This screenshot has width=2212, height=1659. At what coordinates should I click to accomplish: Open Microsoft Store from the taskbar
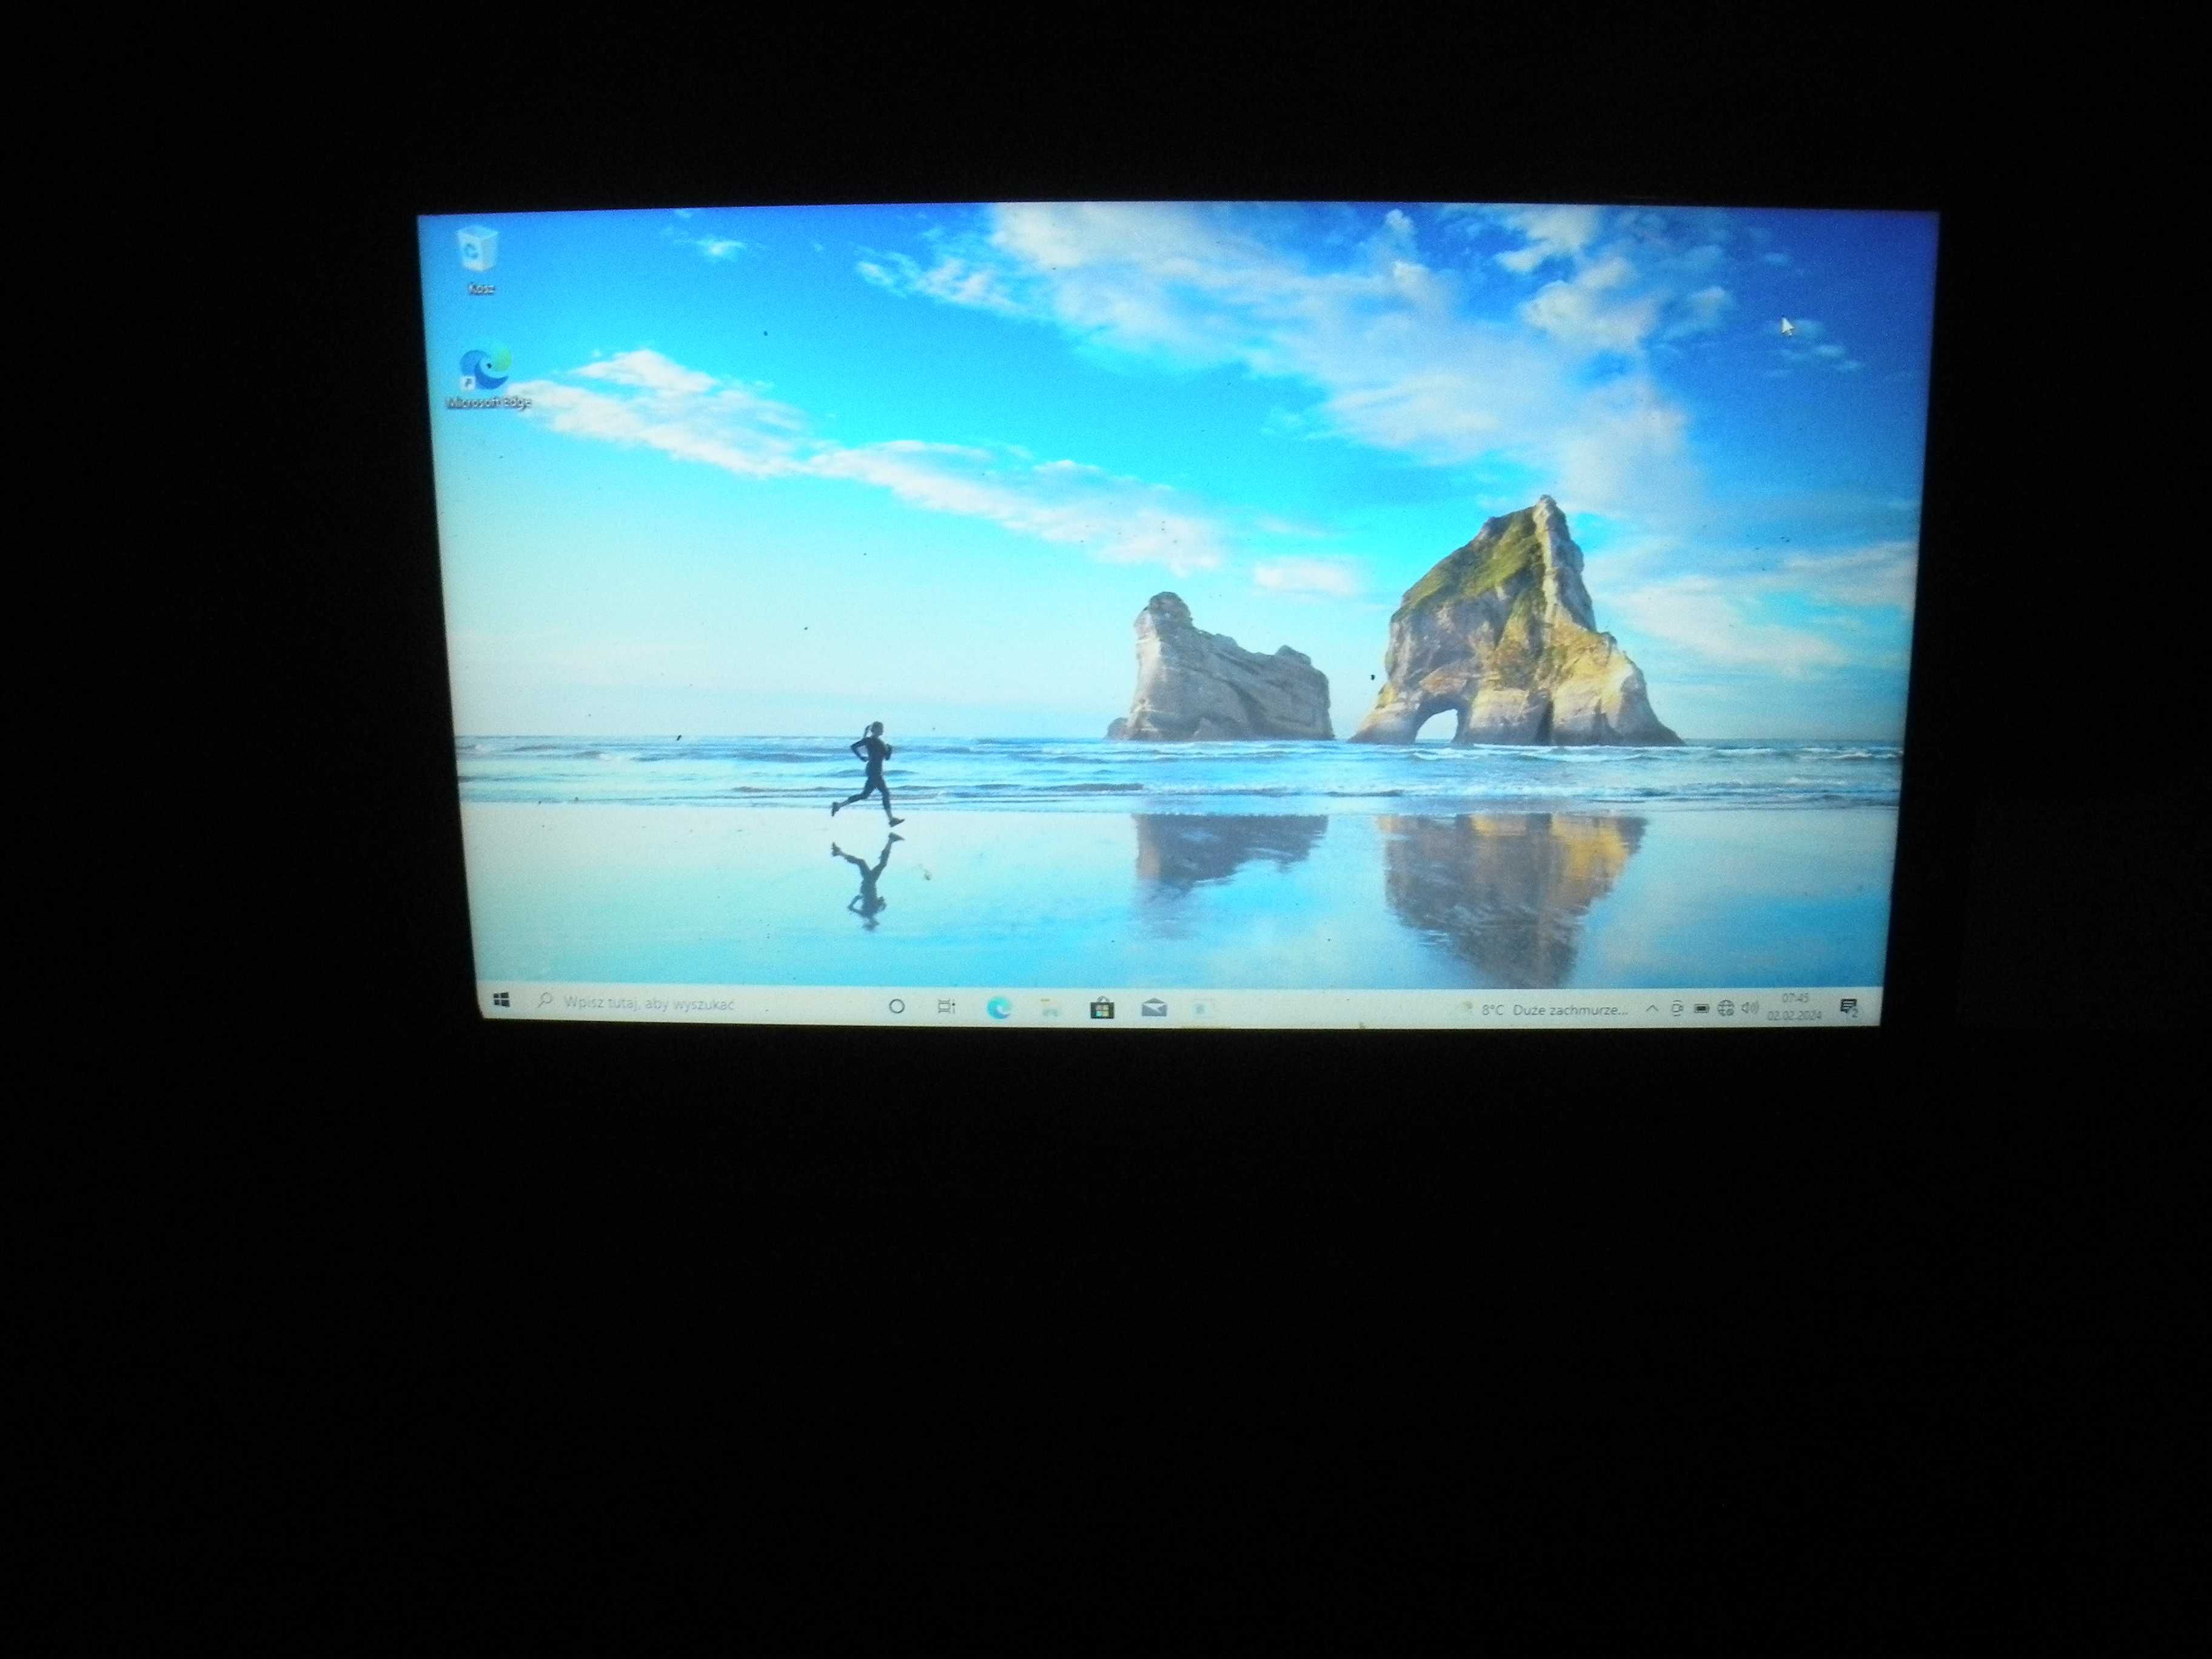[1102, 1008]
